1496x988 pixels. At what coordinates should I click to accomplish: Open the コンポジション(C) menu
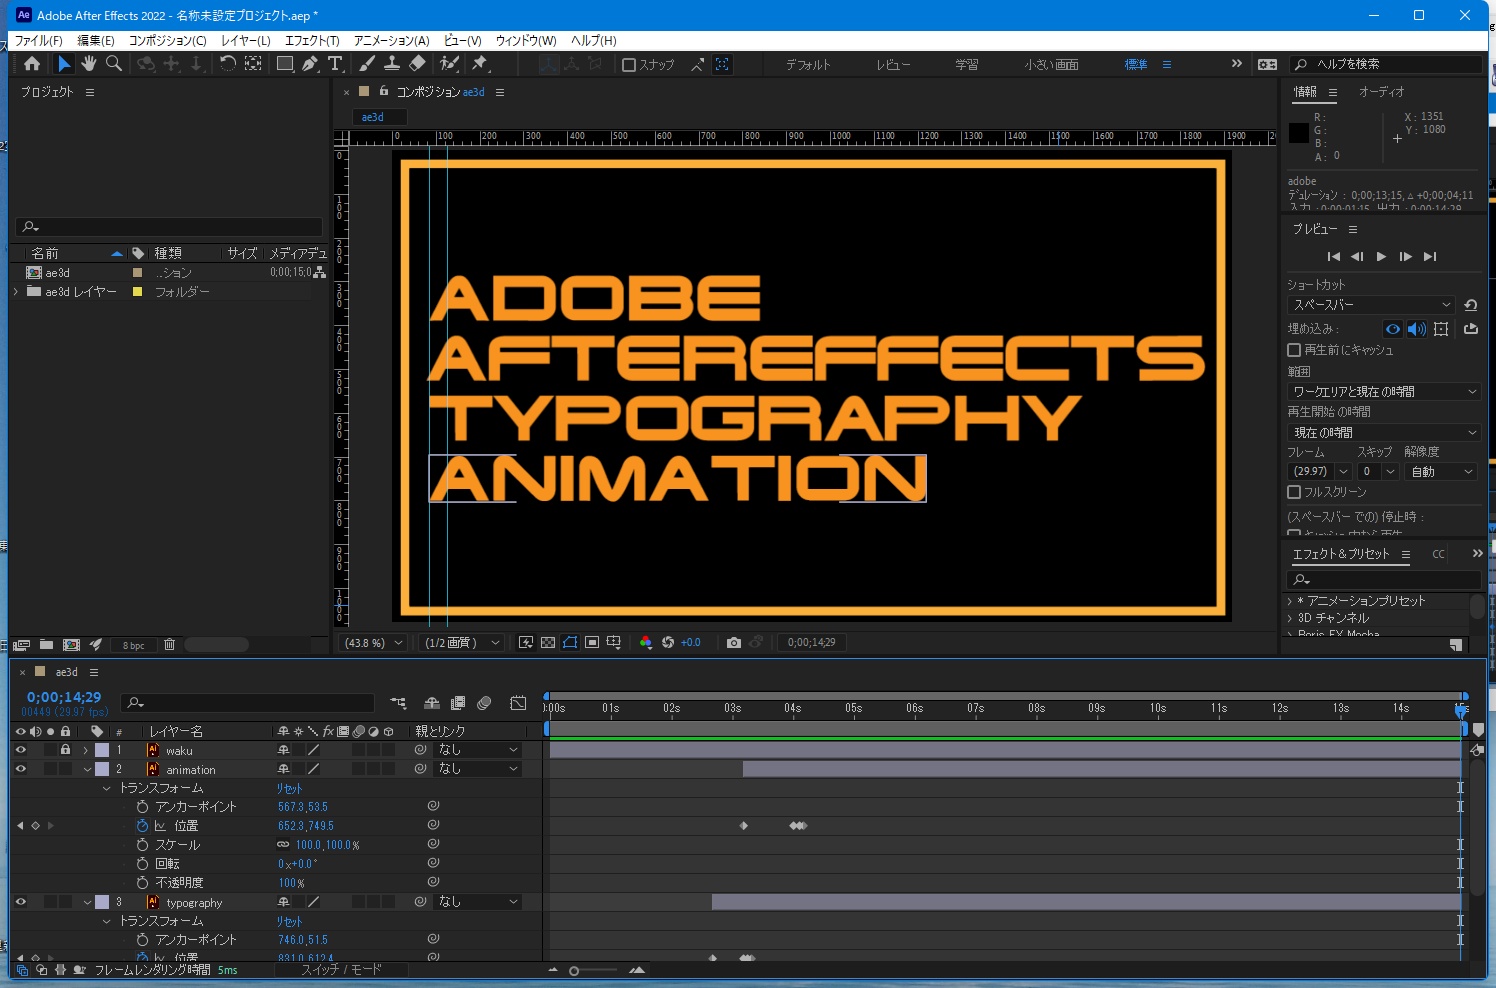[167, 41]
